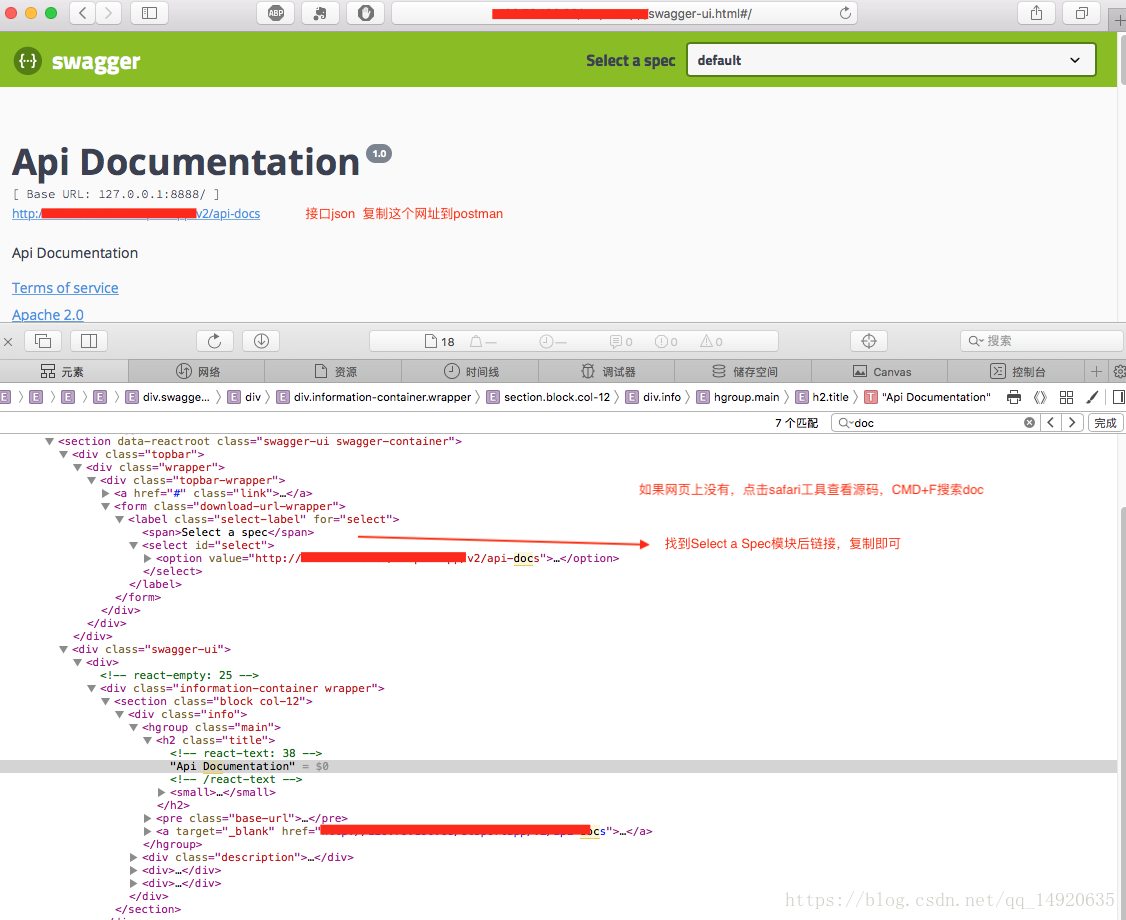Open the 储存空间 Storage tab
This screenshot has width=1126, height=920.
pyautogui.click(x=743, y=371)
